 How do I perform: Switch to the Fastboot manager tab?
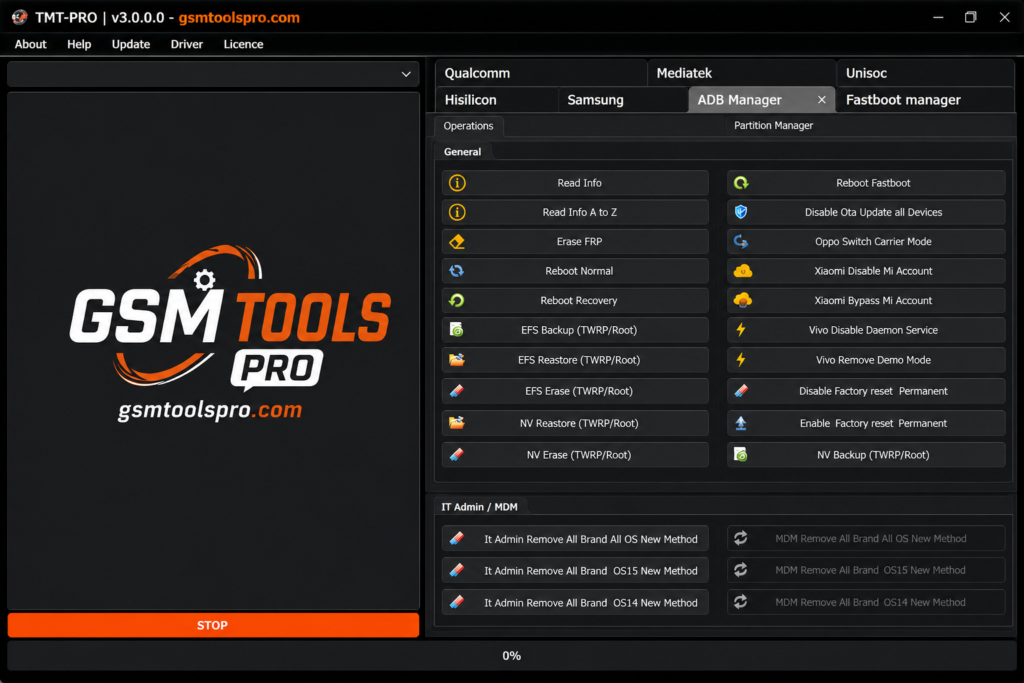(x=925, y=100)
